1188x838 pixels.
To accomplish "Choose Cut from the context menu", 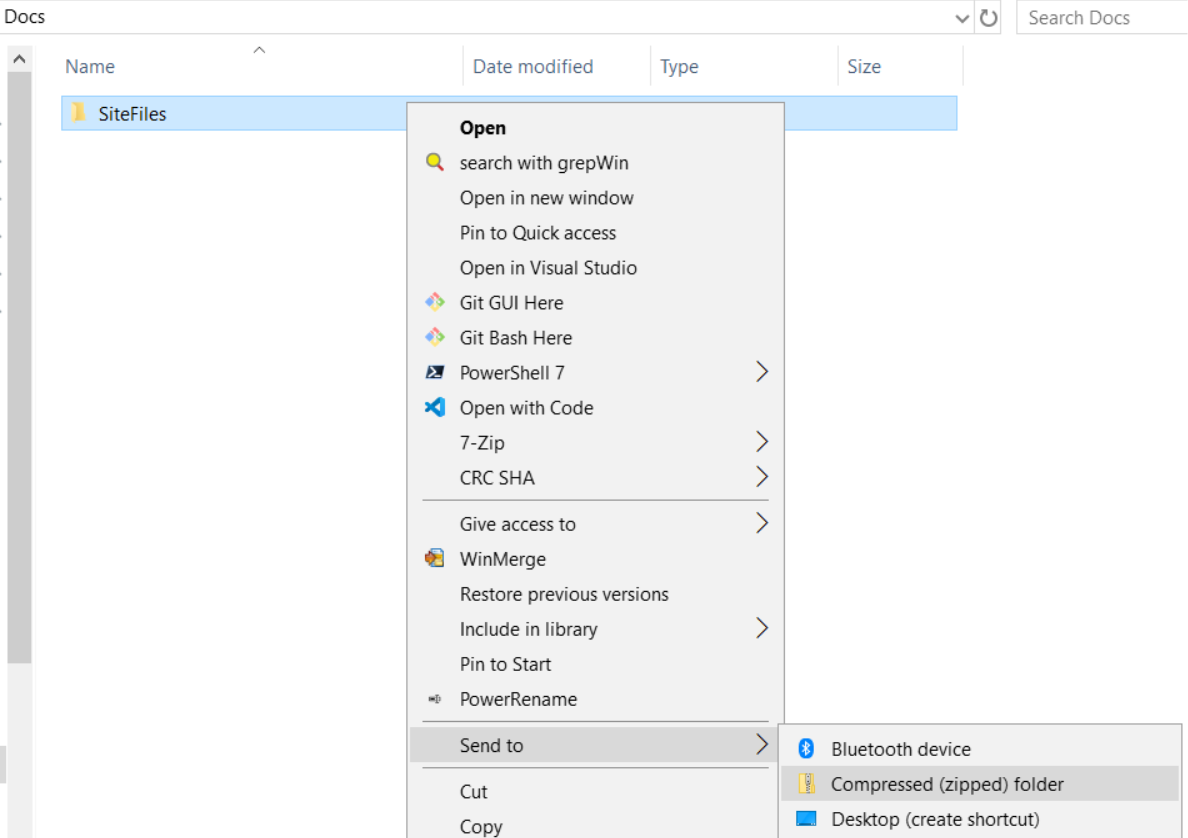I will coord(596,791).
